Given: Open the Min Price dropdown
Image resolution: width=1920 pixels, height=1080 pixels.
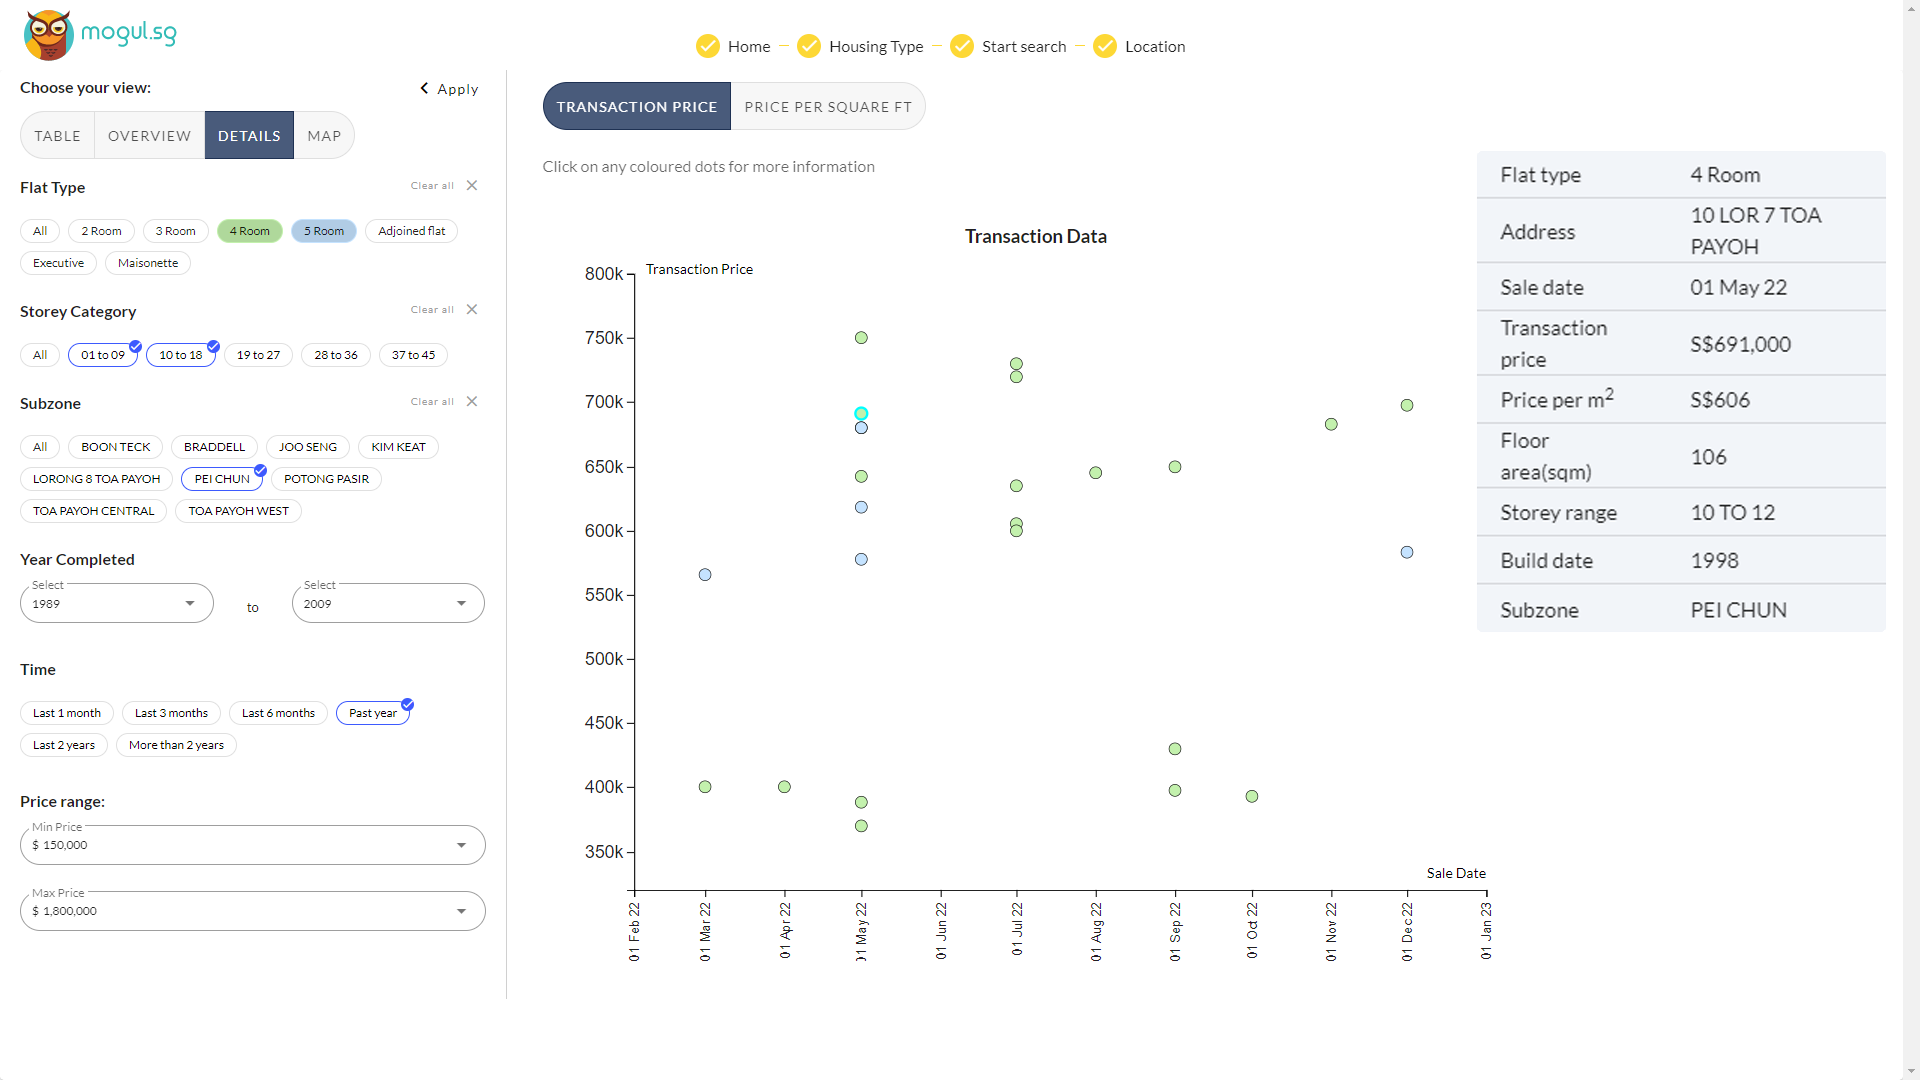Looking at the screenshot, I should [252, 845].
